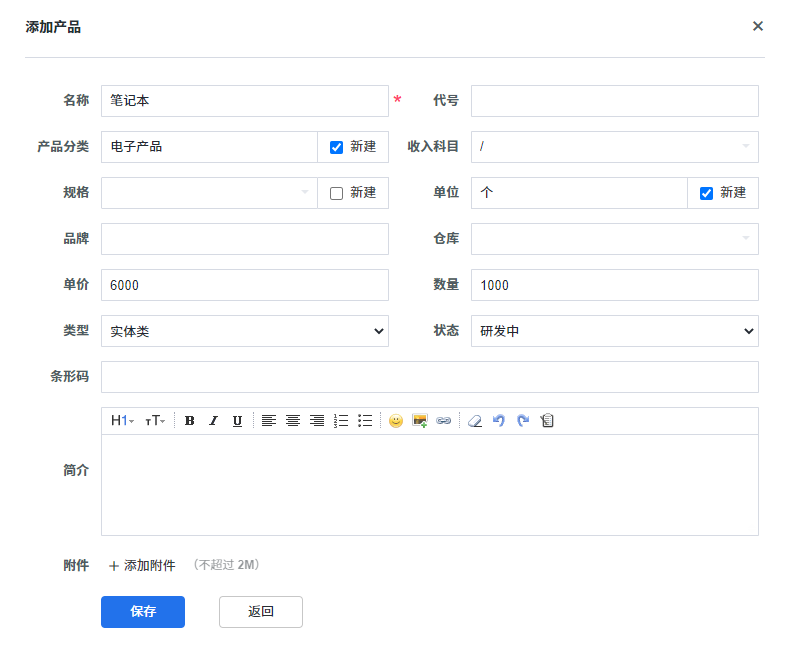Screen dimensions: 789x652
Task: Click the 保存 button
Action: coord(143,612)
